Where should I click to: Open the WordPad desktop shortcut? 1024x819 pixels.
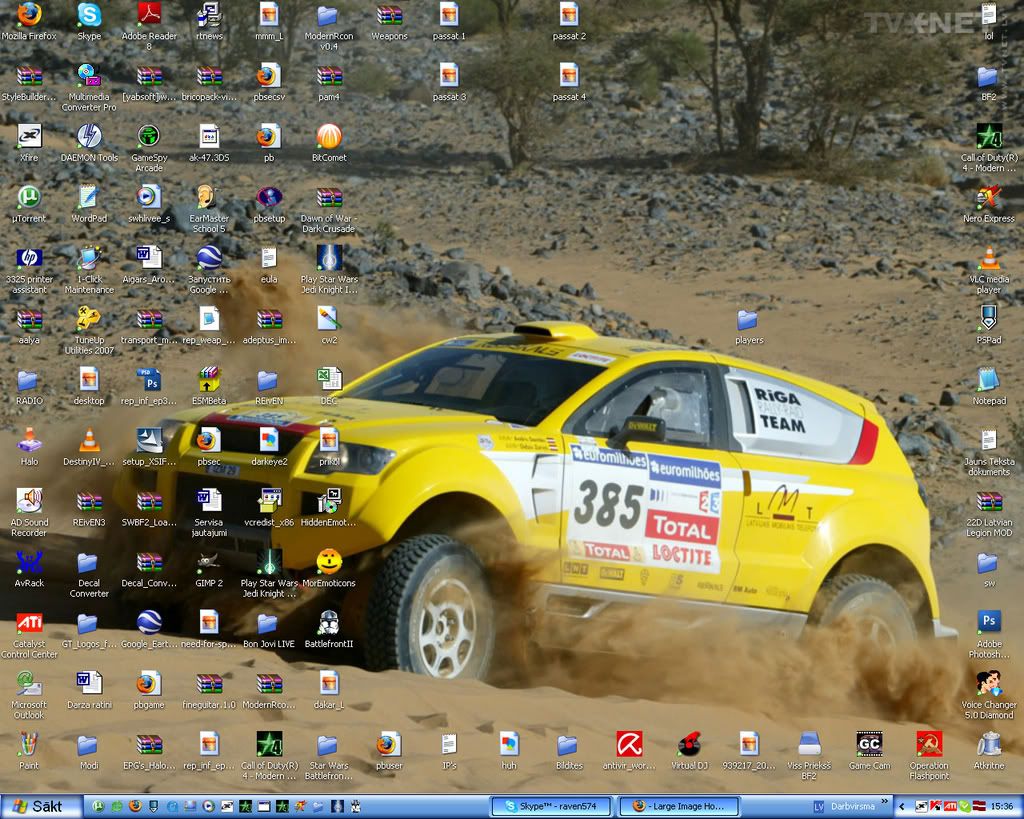coord(89,203)
